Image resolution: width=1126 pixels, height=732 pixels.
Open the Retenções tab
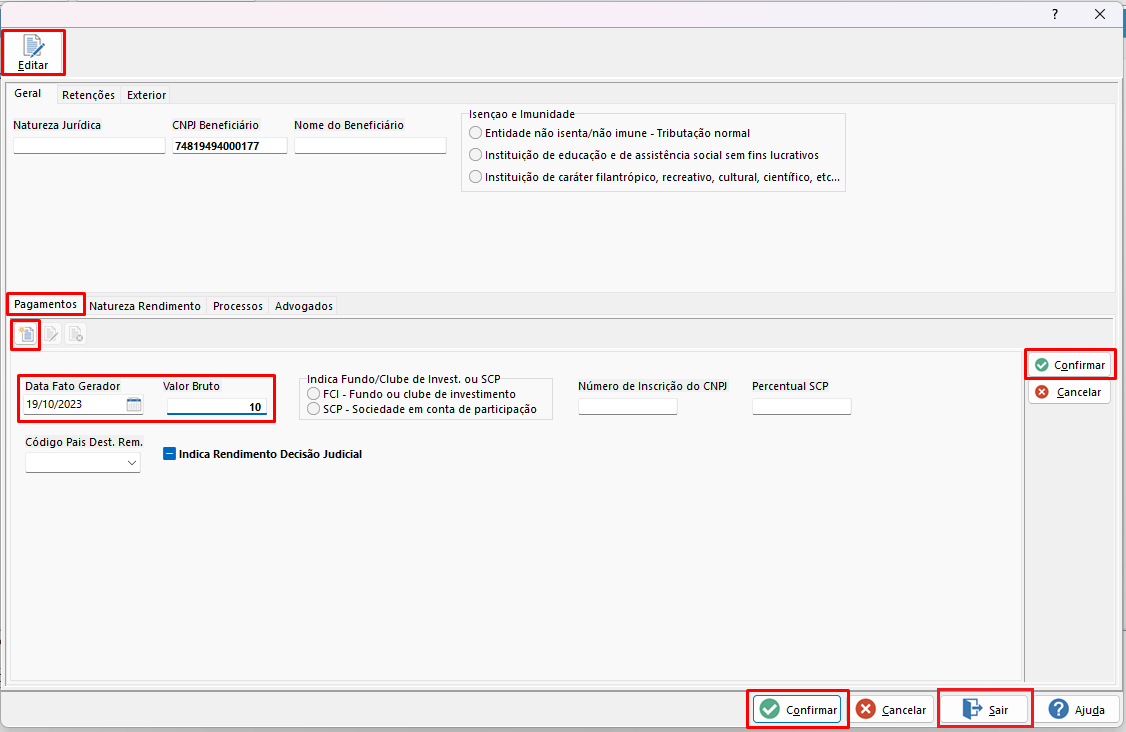click(88, 95)
